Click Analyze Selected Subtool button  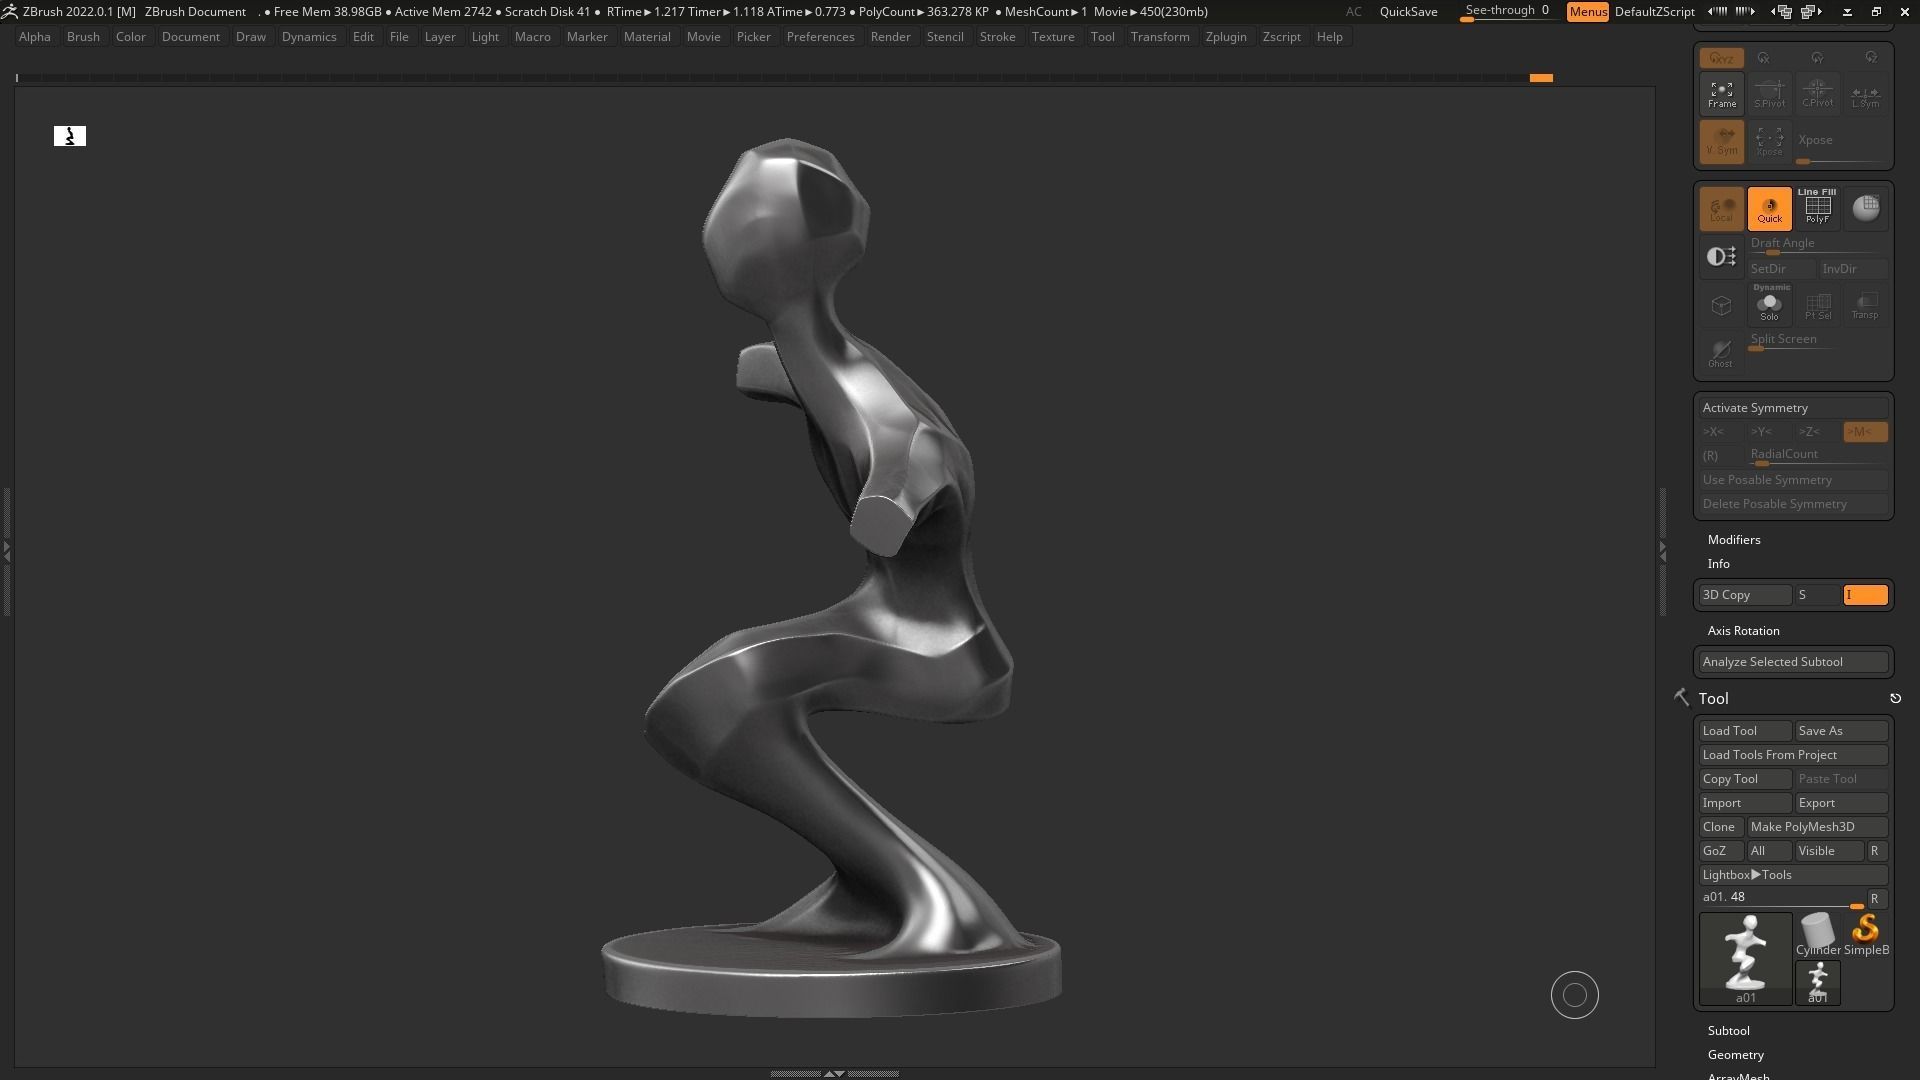point(1793,662)
